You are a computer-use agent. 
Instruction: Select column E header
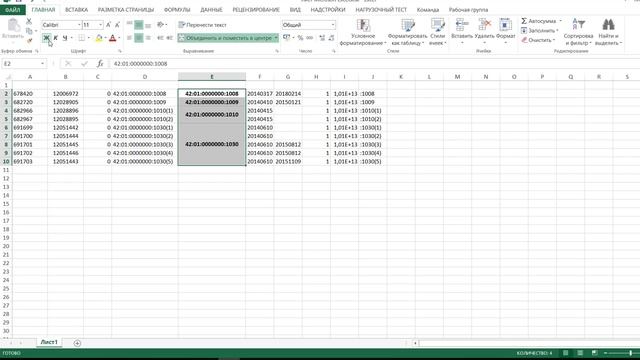pyautogui.click(x=212, y=77)
